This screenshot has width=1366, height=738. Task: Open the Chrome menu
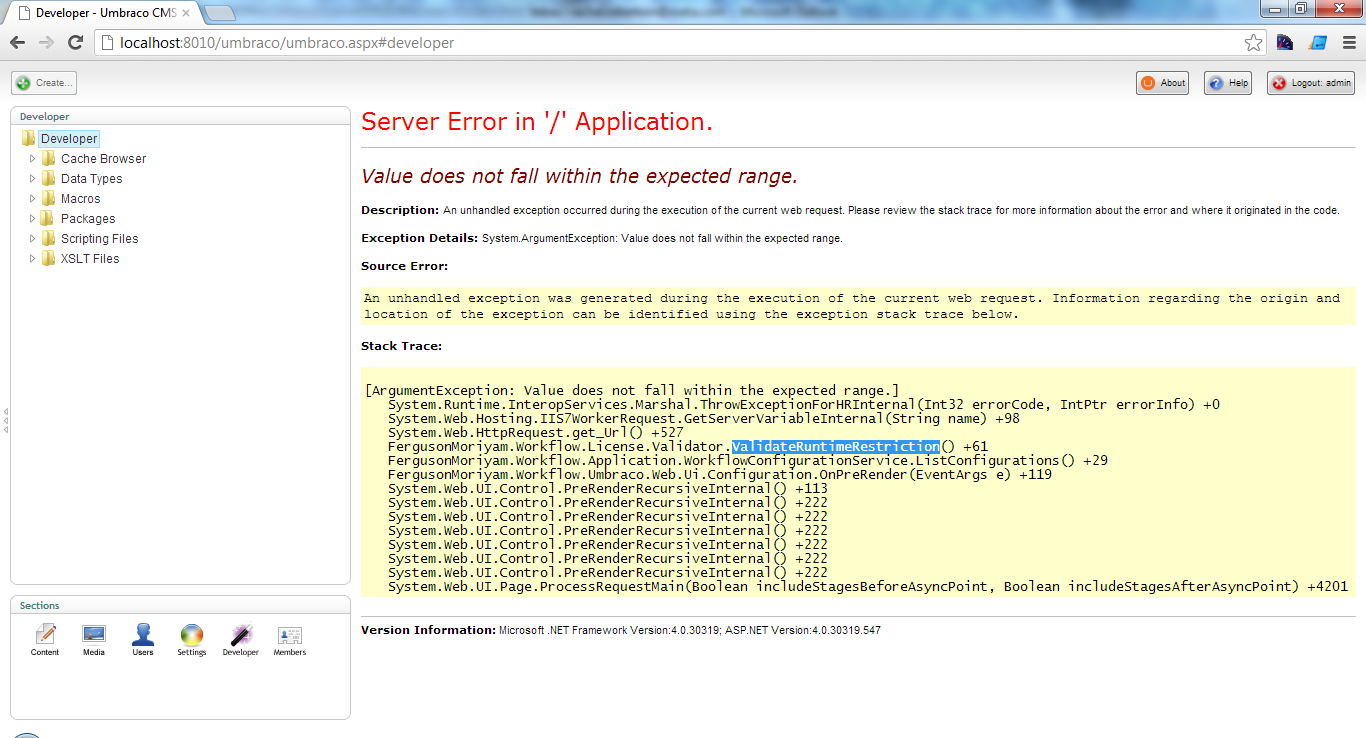tap(1348, 43)
